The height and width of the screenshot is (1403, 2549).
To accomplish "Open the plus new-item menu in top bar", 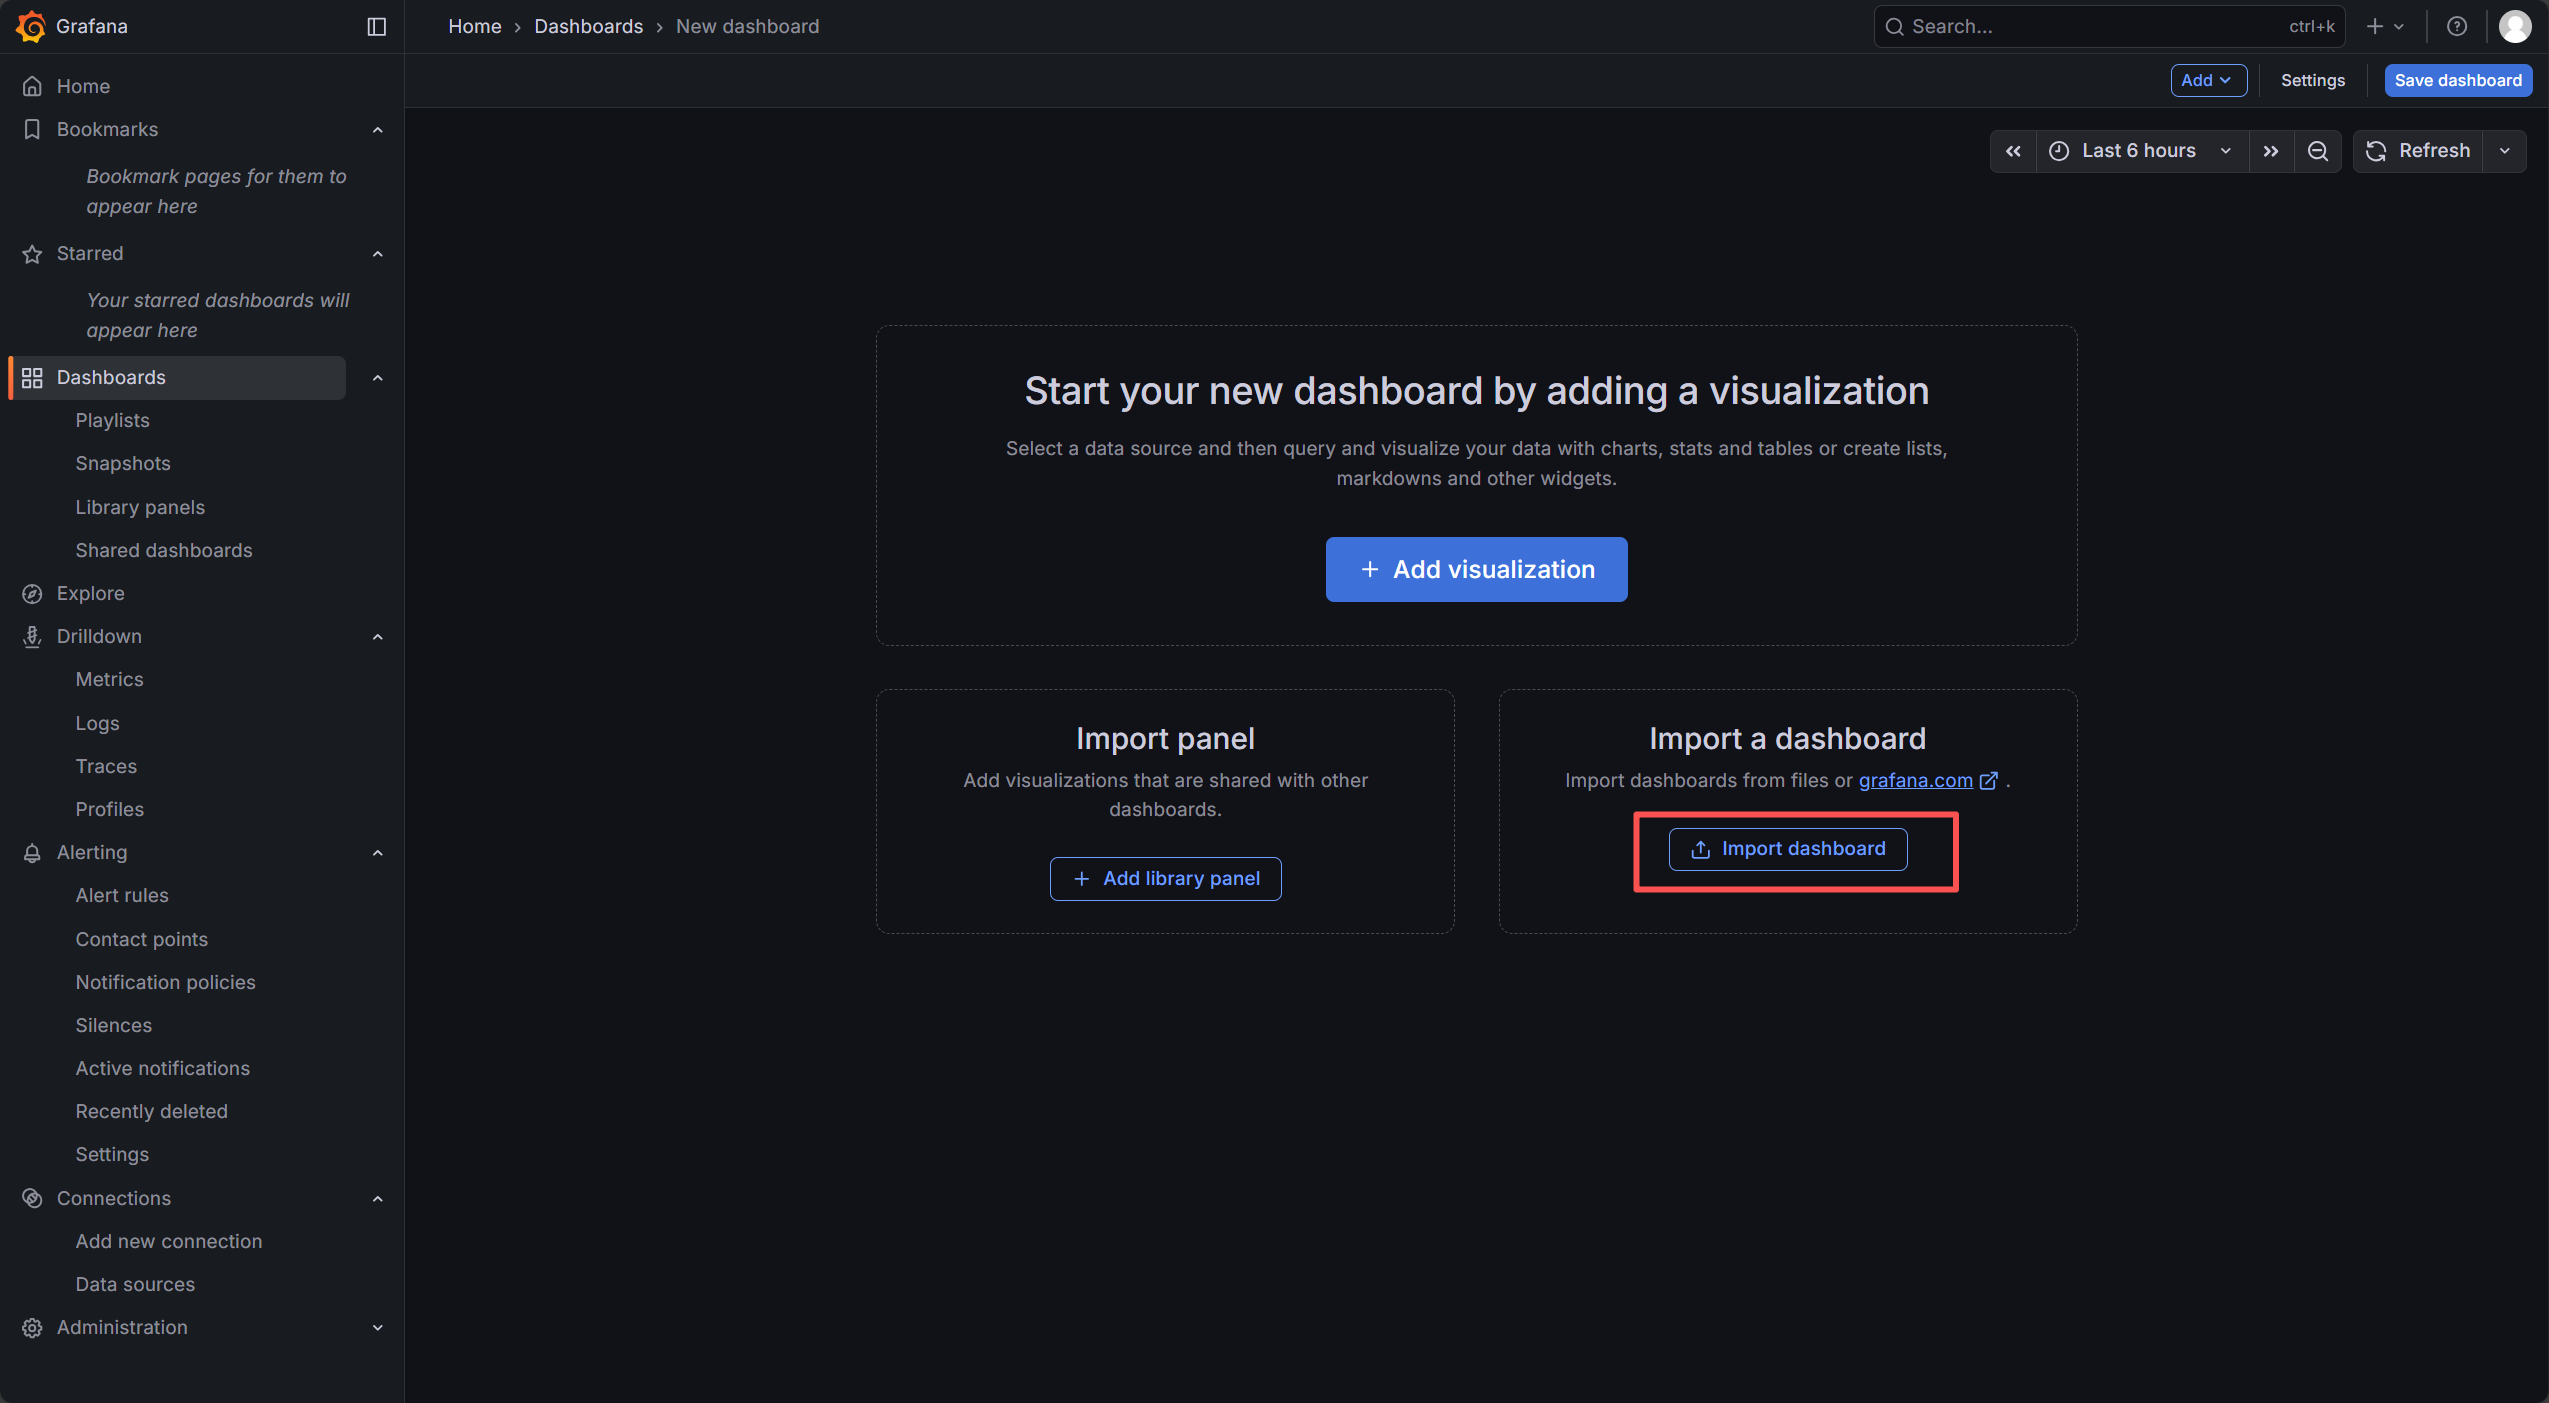I will pos(2384,27).
